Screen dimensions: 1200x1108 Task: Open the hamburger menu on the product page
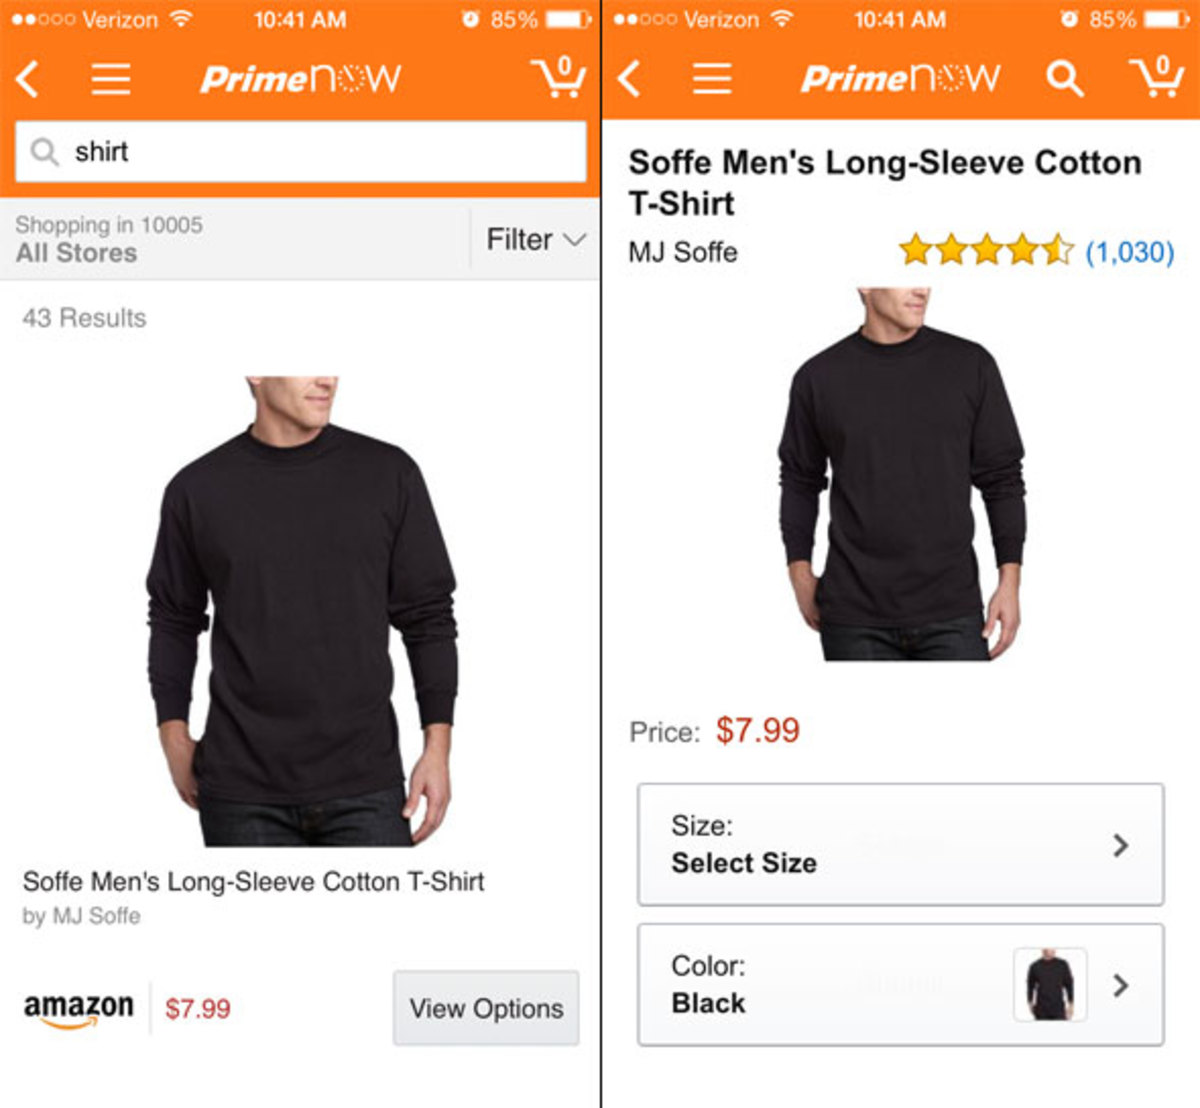point(712,78)
